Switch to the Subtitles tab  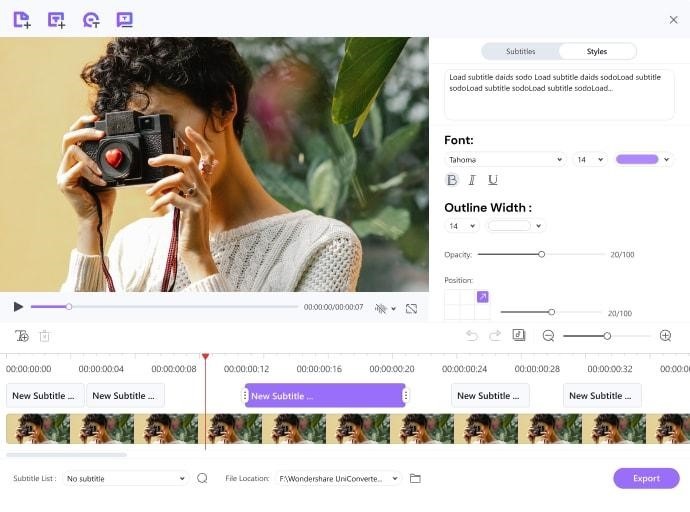[520, 51]
